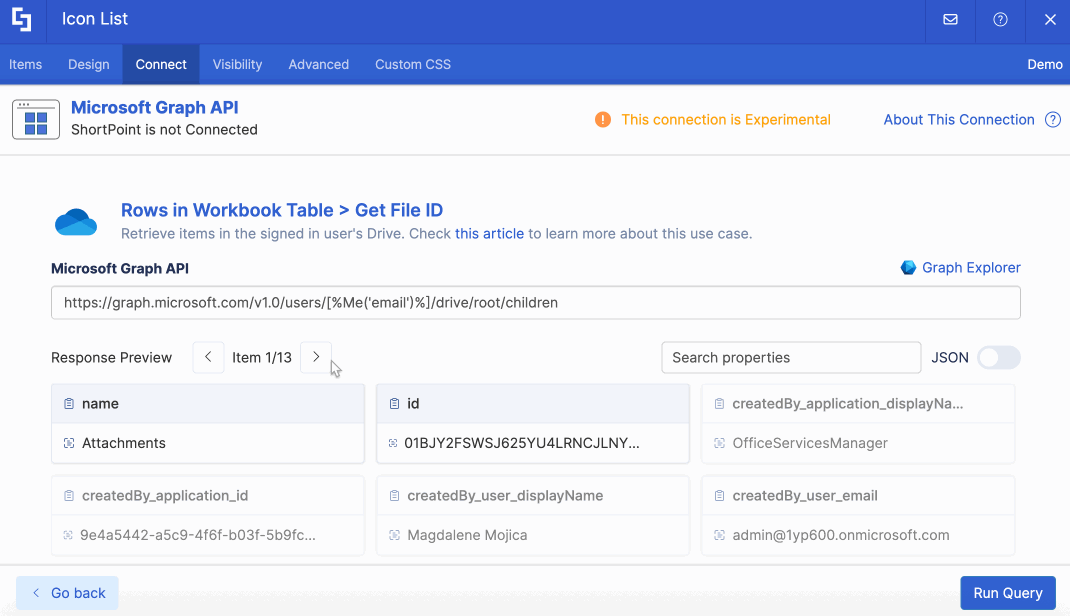Select the 9e4a5442-a5c9 application id value
Screen dimensions: 1070x616
(x=208, y=536)
